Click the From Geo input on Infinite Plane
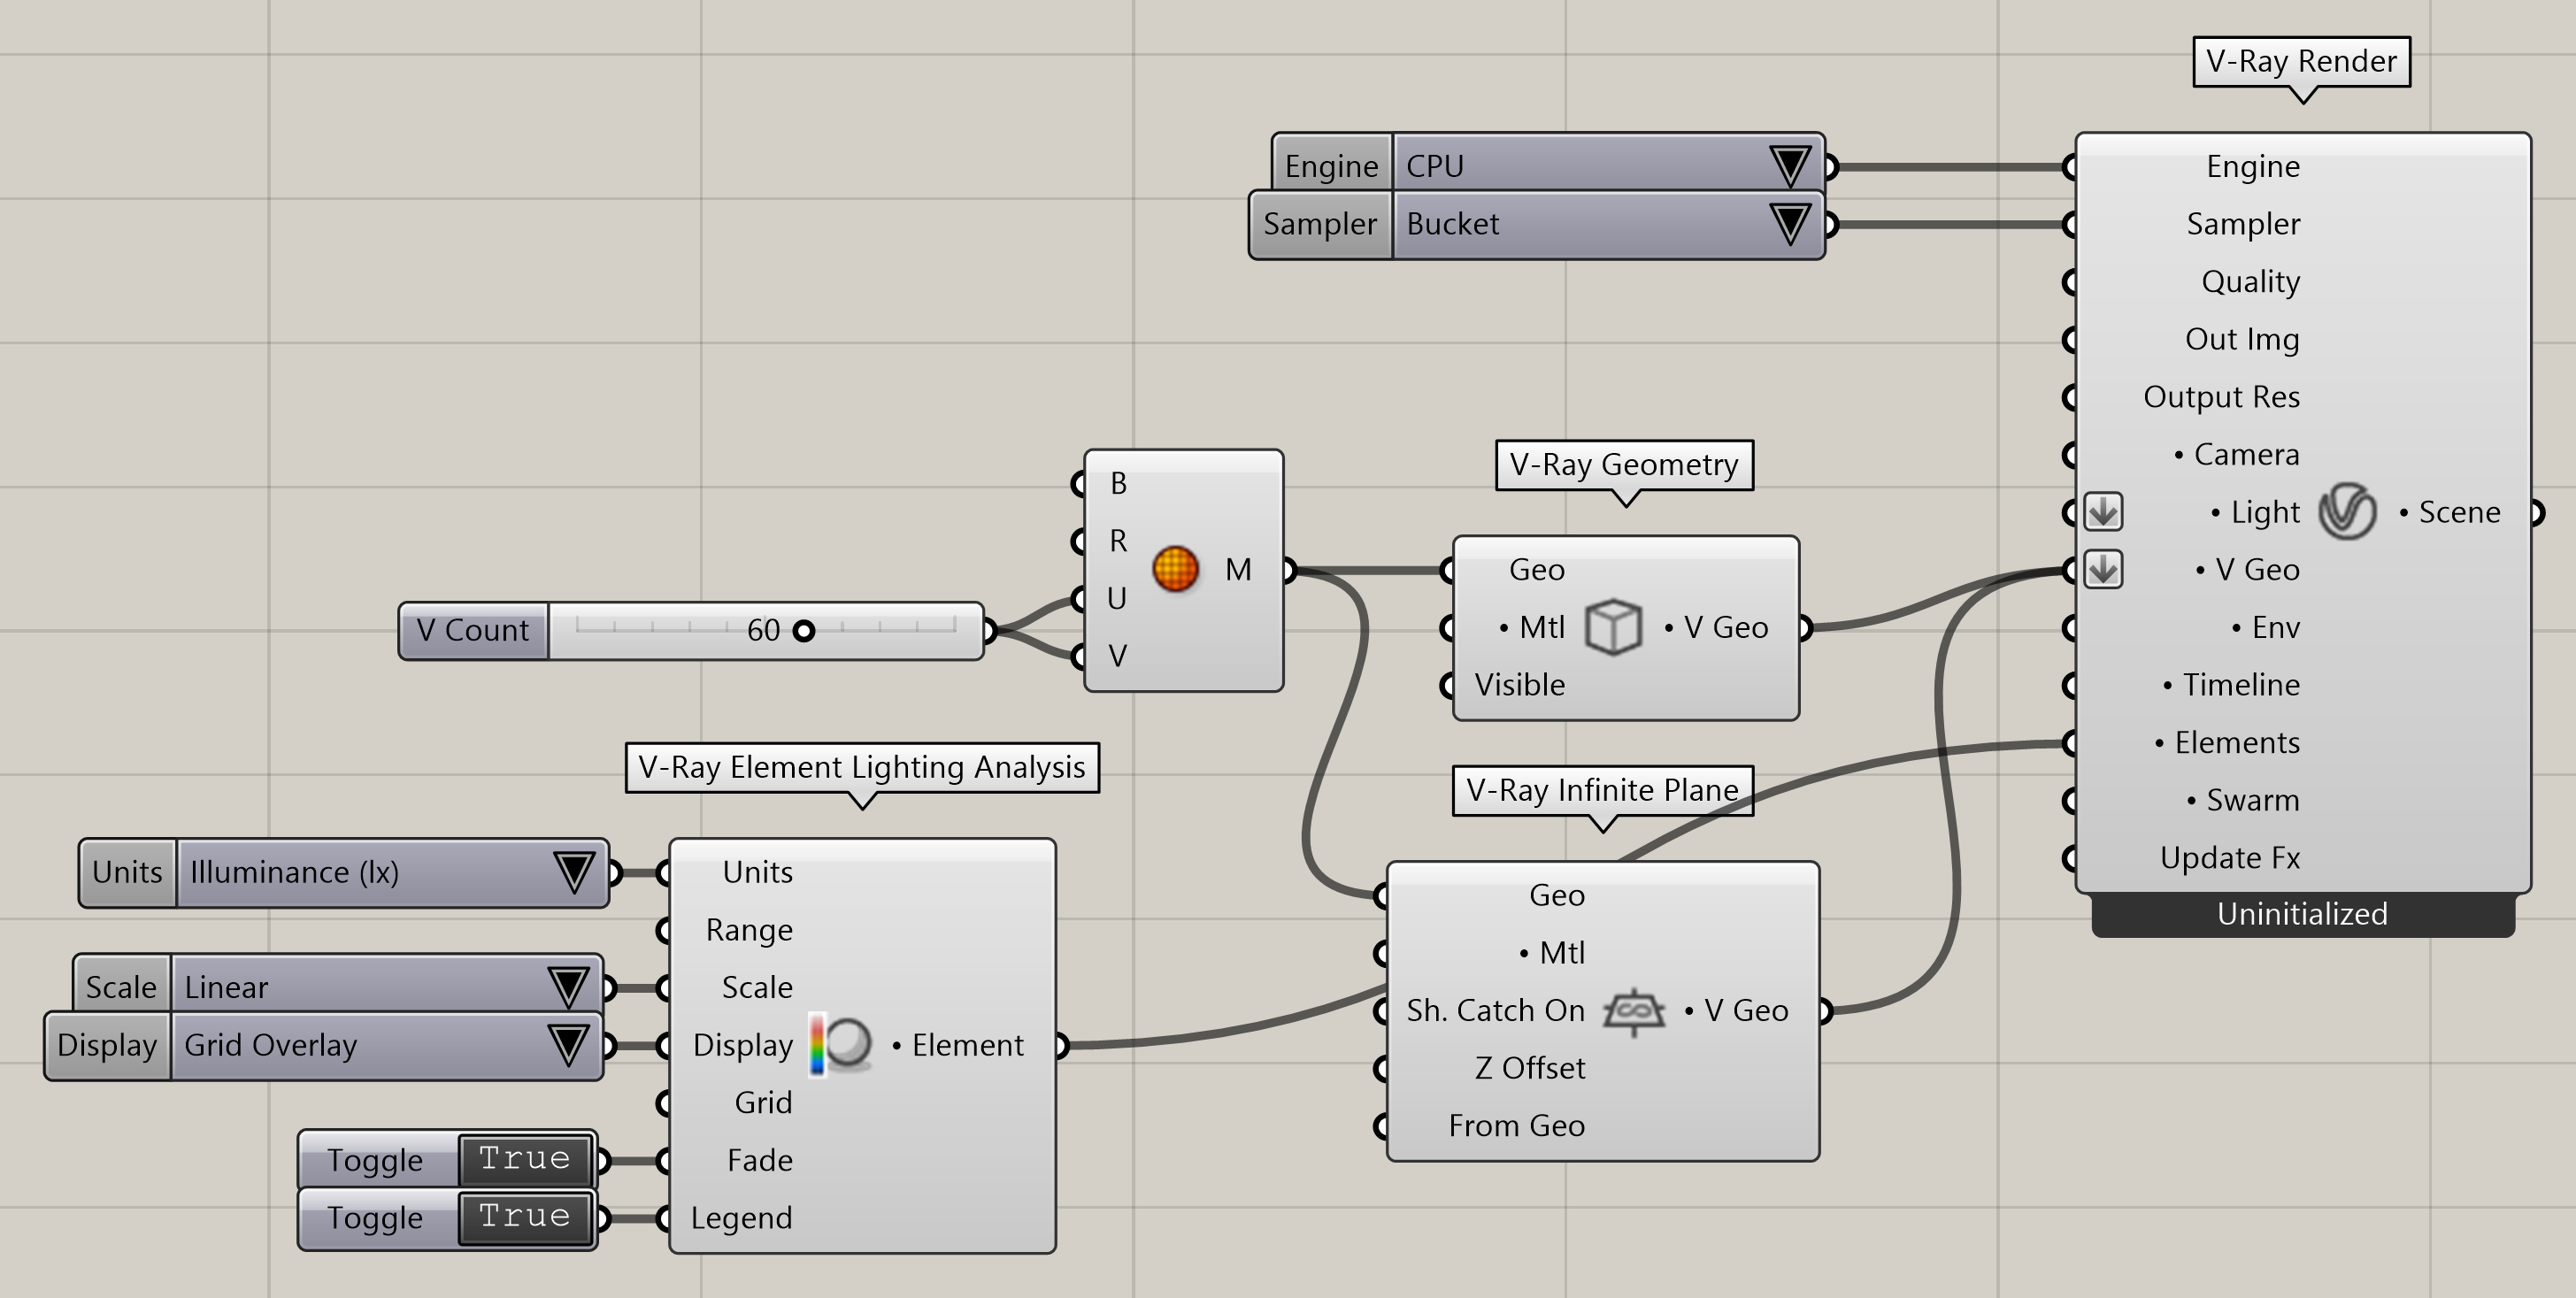The width and height of the screenshot is (2576, 1298). (1516, 1126)
